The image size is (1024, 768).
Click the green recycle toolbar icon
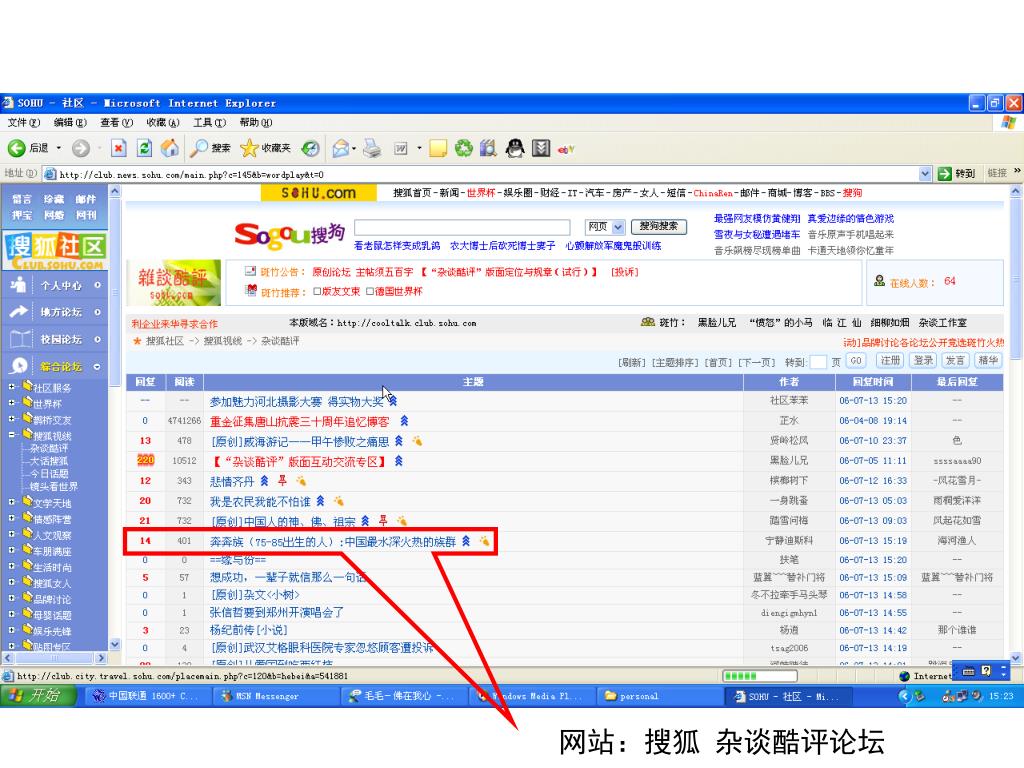[x=464, y=149]
